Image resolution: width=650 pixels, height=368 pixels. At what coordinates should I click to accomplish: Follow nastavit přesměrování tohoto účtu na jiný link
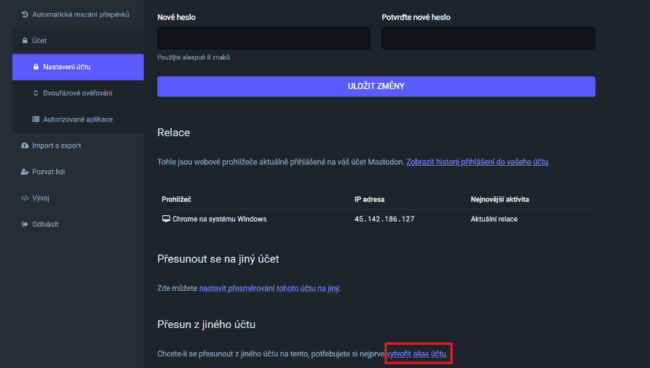[269, 288]
